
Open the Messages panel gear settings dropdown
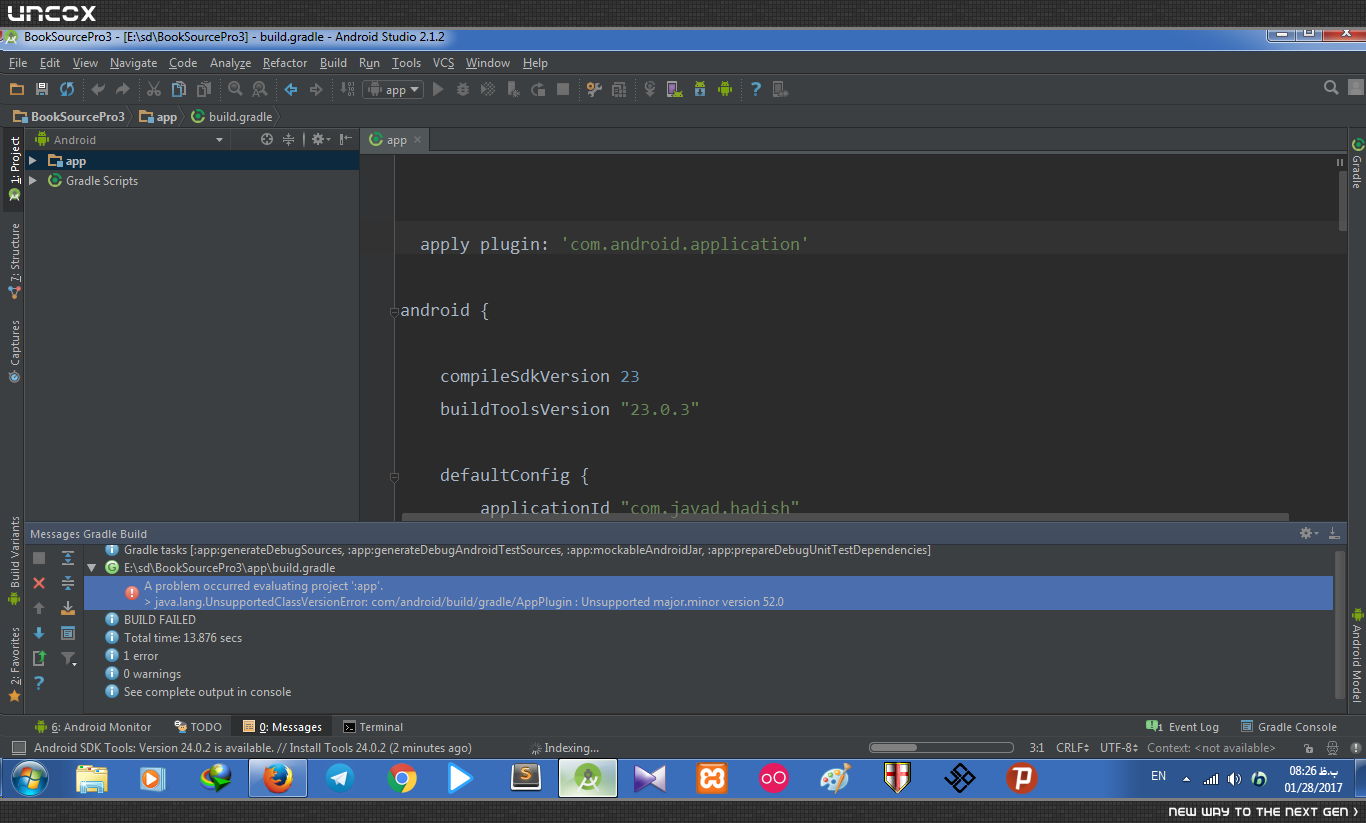point(1308,534)
